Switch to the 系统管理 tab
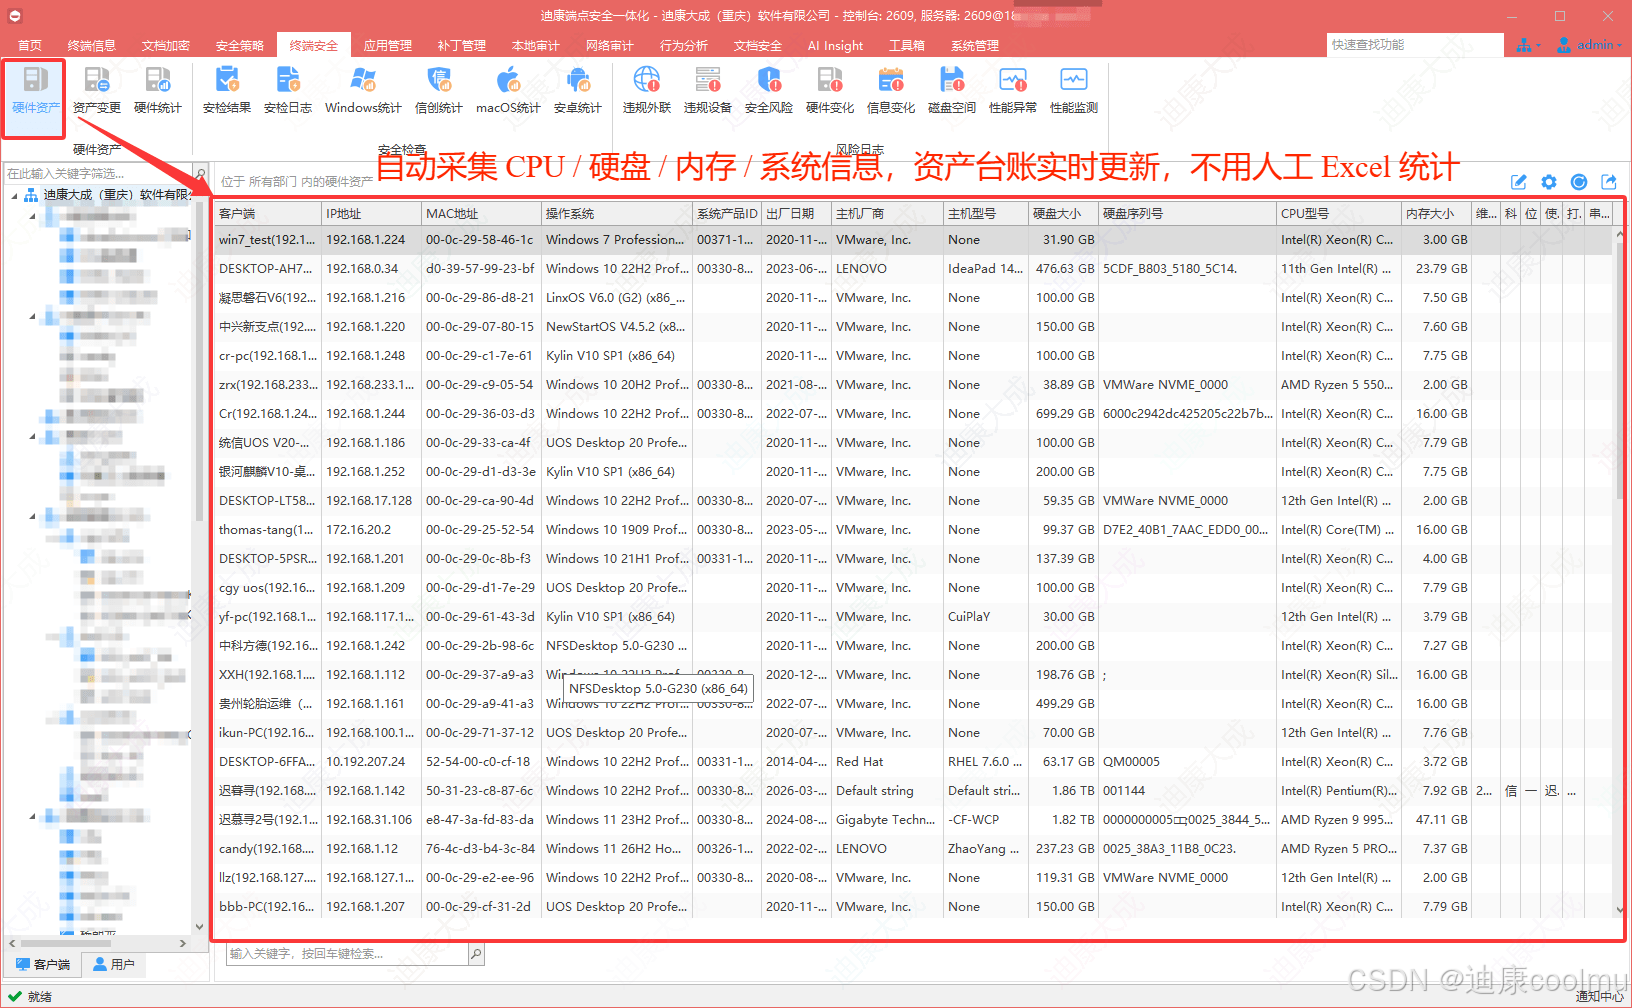The image size is (1632, 1008). click(975, 45)
